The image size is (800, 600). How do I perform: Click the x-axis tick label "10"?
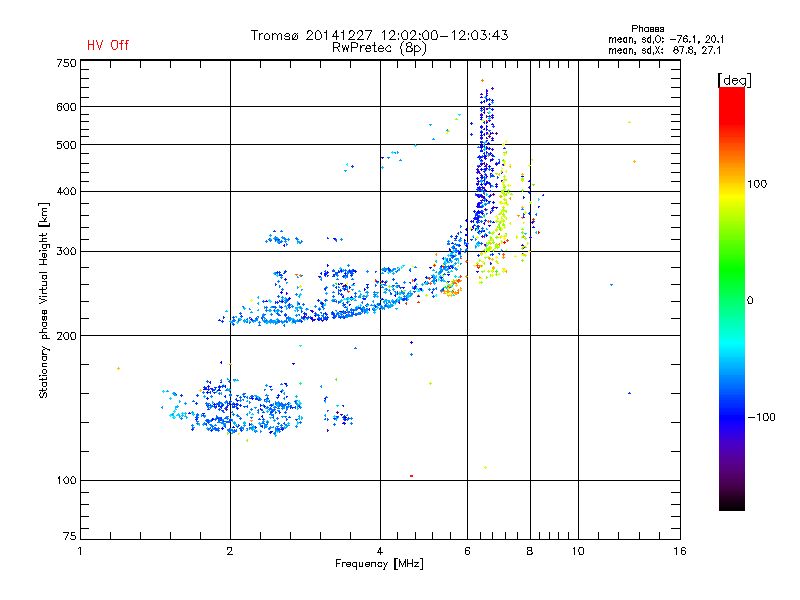pyautogui.click(x=578, y=551)
